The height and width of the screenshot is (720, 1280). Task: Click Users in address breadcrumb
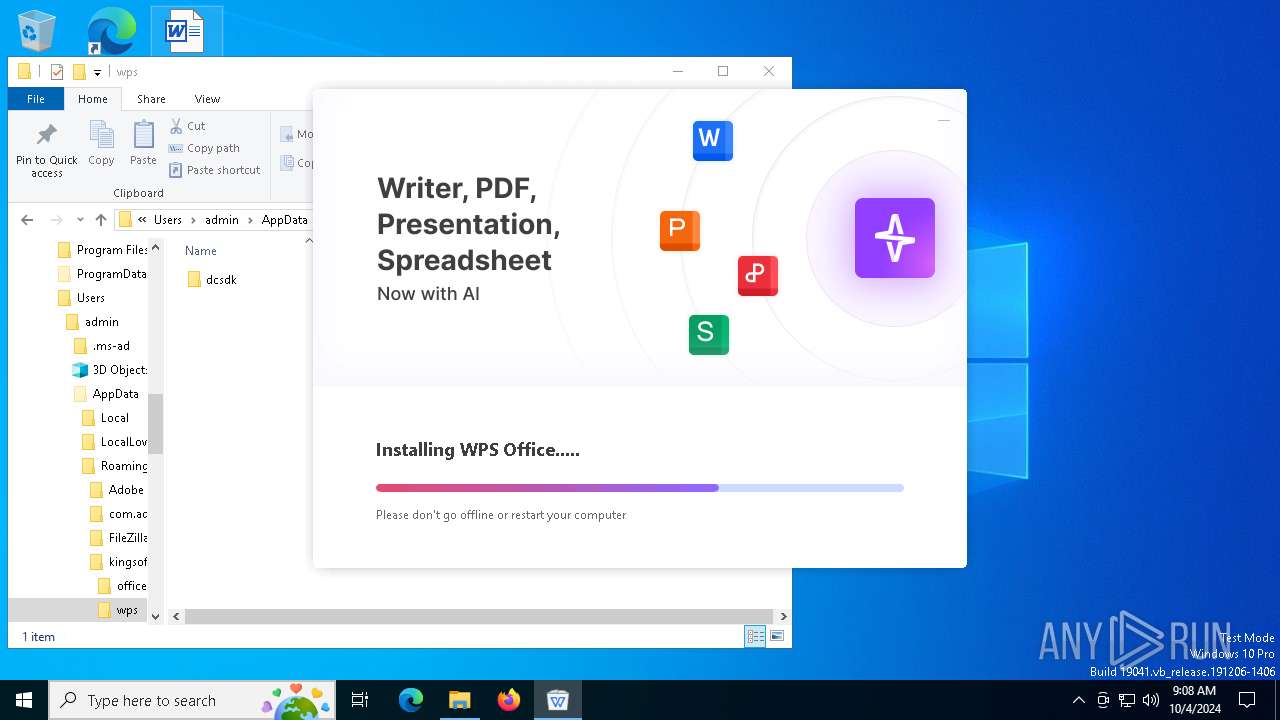click(x=168, y=220)
